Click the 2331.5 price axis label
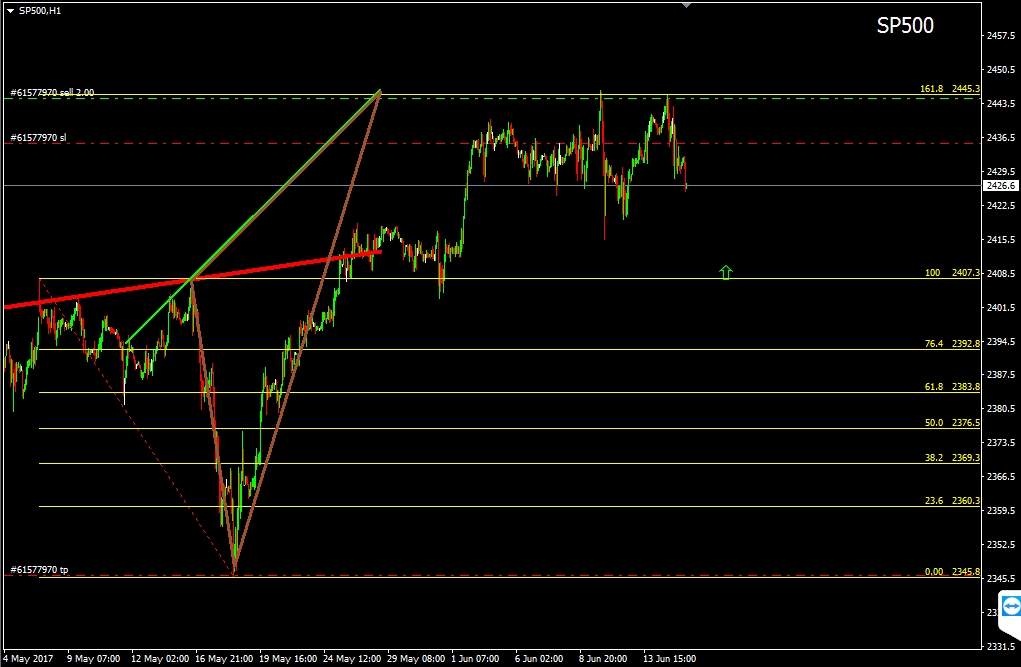This screenshot has height=667, width=1021. click(x=1001, y=647)
